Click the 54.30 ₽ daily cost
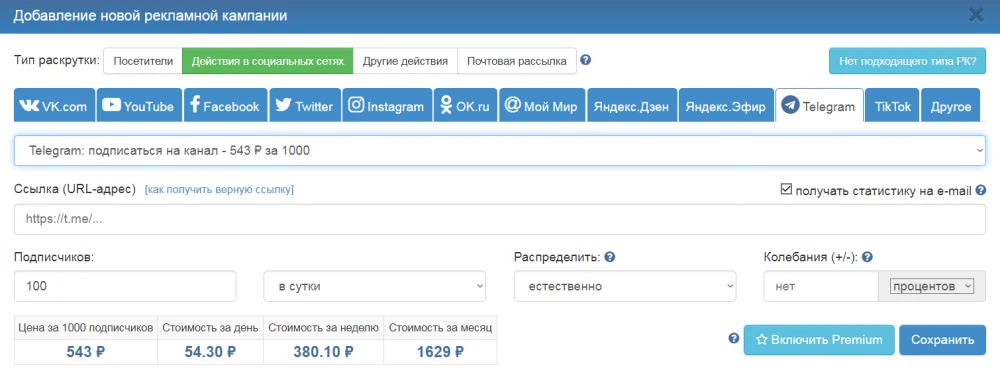 [210, 351]
